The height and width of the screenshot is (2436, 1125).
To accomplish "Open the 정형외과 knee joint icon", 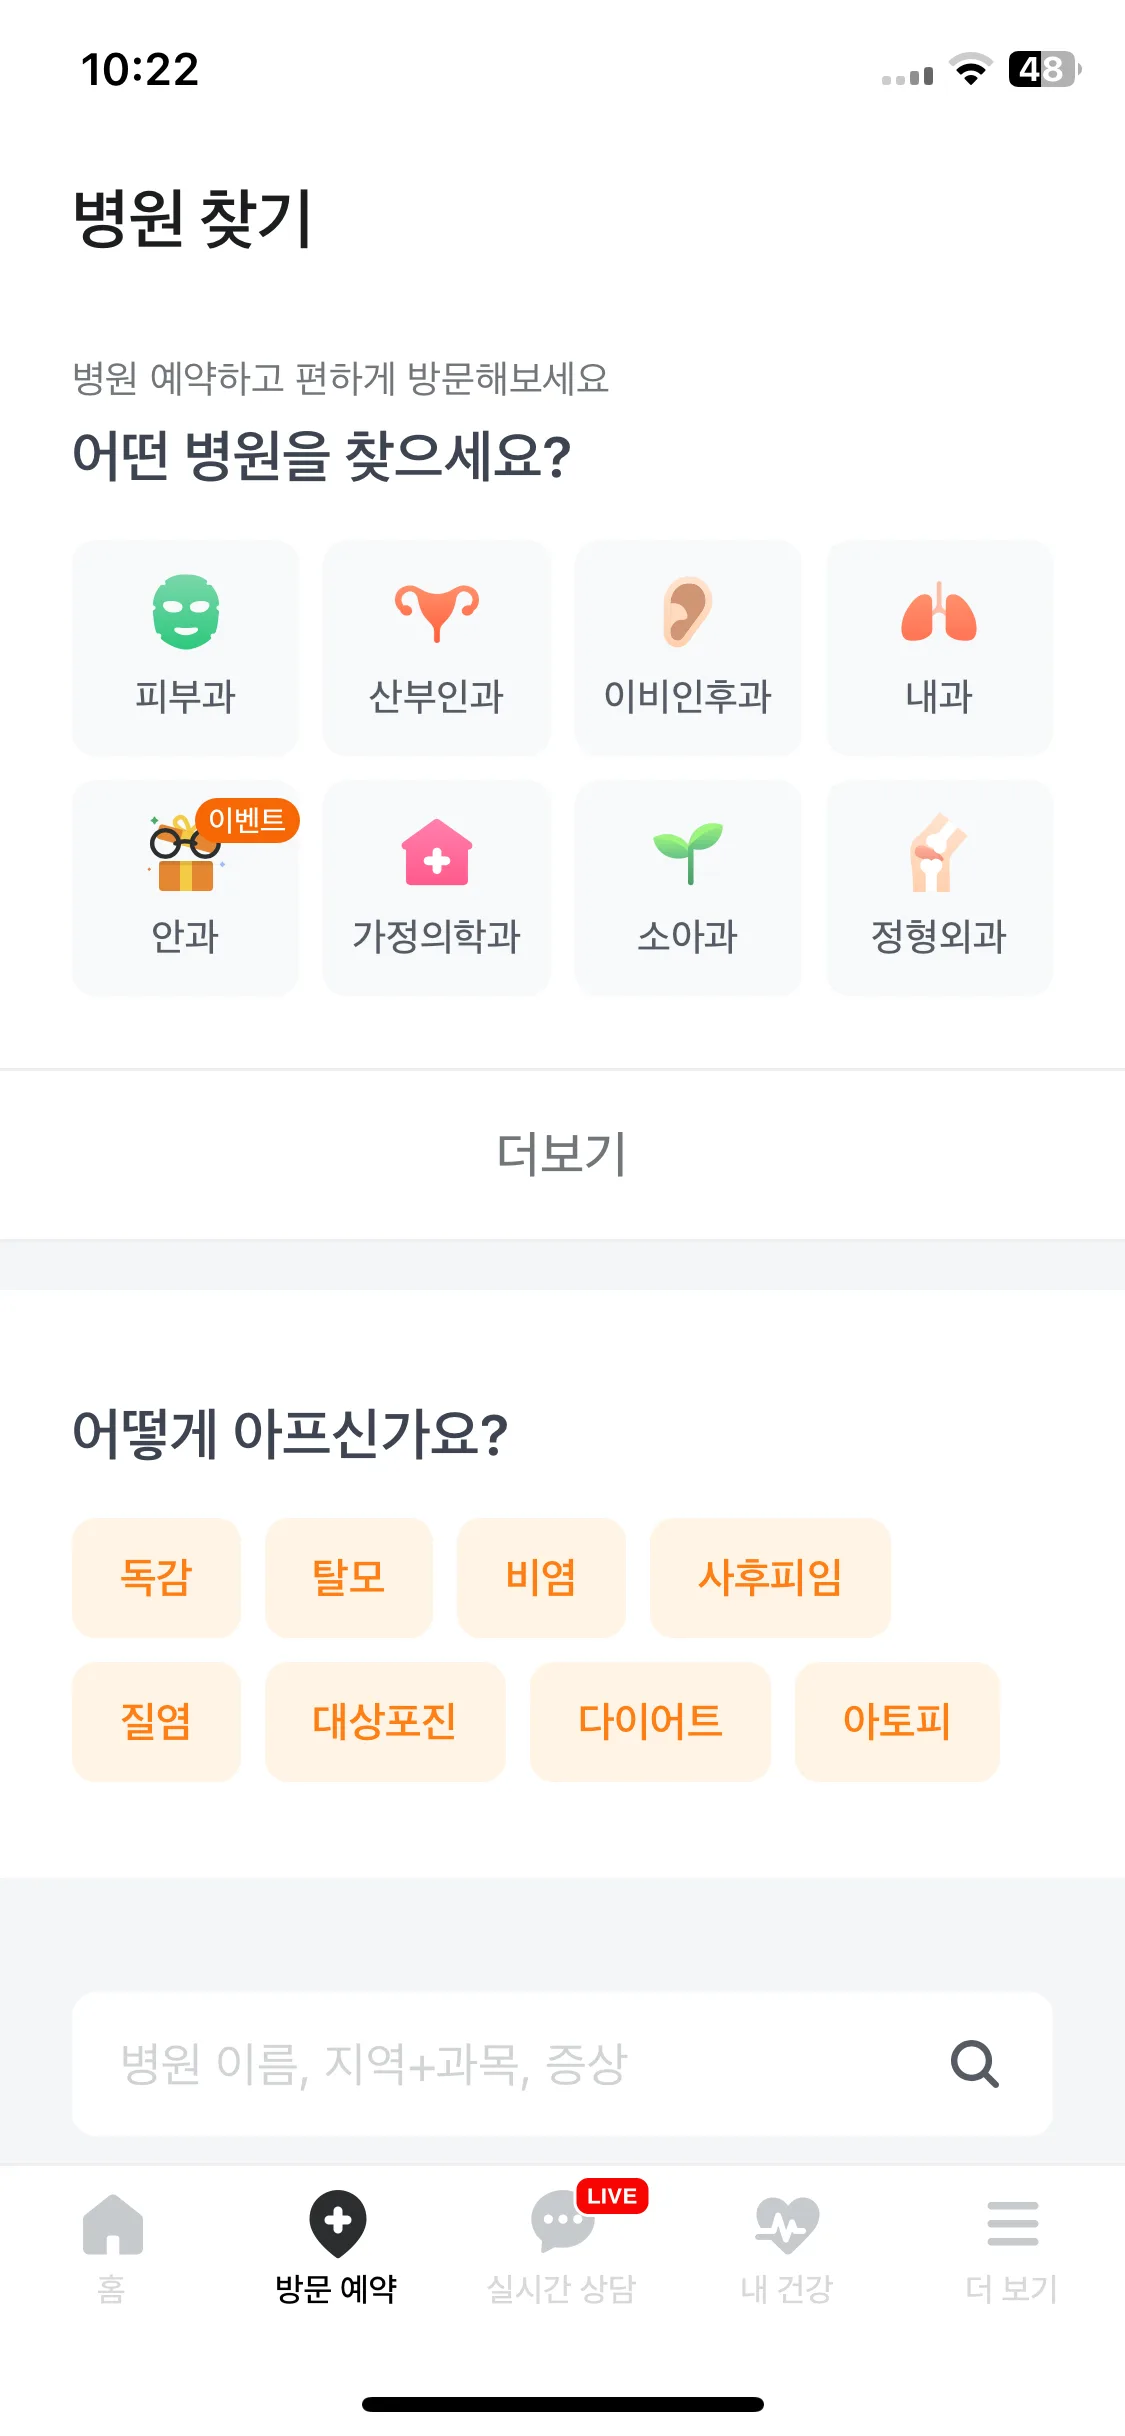I will click(x=938, y=852).
